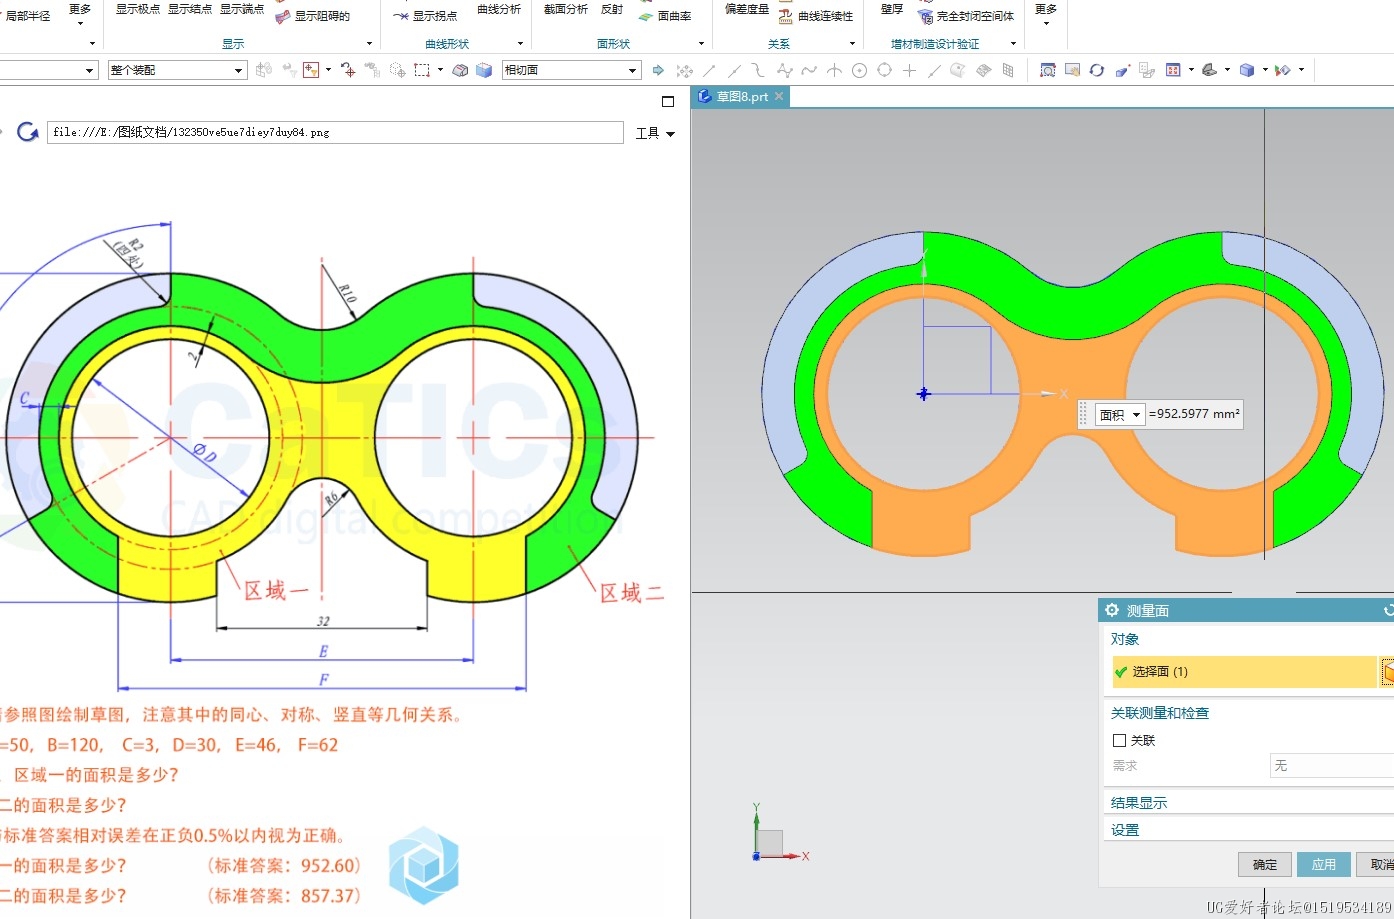Click the blue shaded cube rendering icon
1394x919 pixels.
1247,70
